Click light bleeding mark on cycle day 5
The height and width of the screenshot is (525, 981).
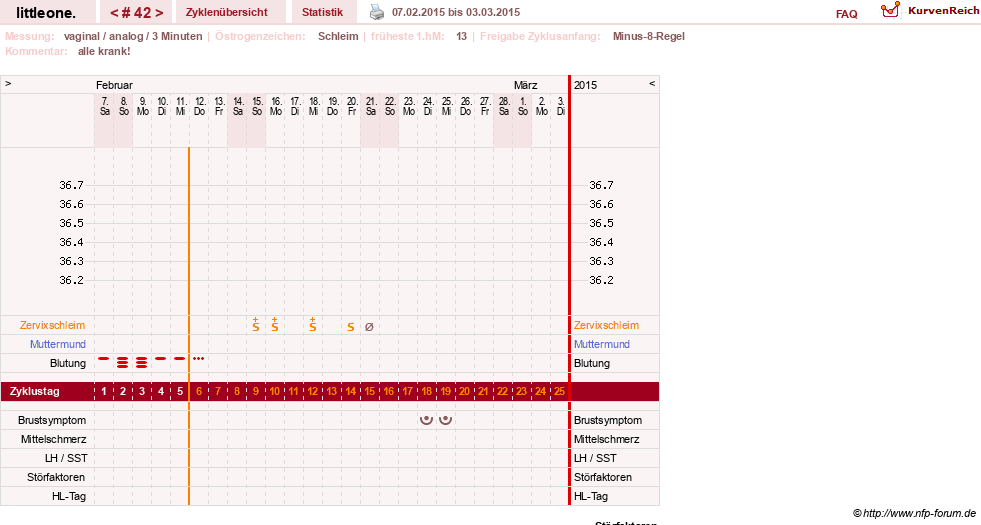tap(180, 359)
